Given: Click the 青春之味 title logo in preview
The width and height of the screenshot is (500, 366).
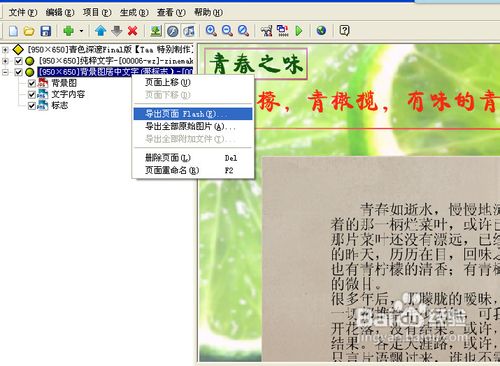Looking at the screenshot, I should [256, 64].
